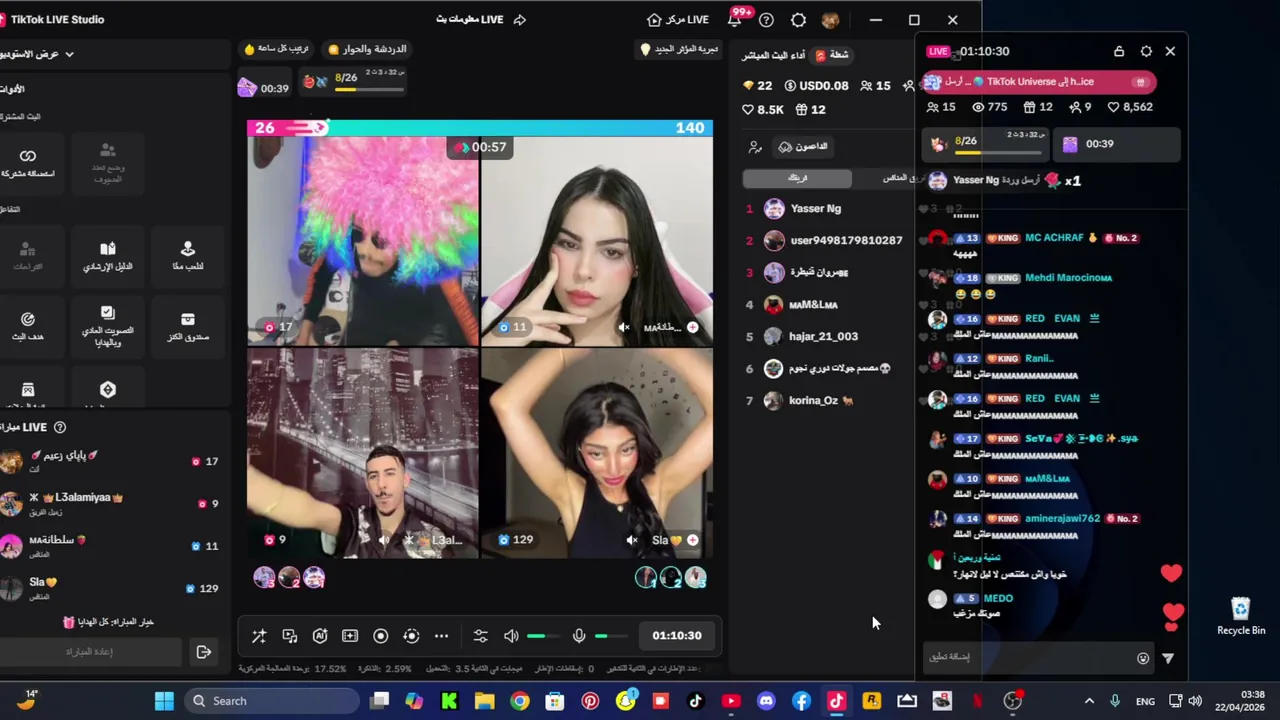1280x720 pixels.
Task: Open the co-host link tool tile
Action: [28, 162]
